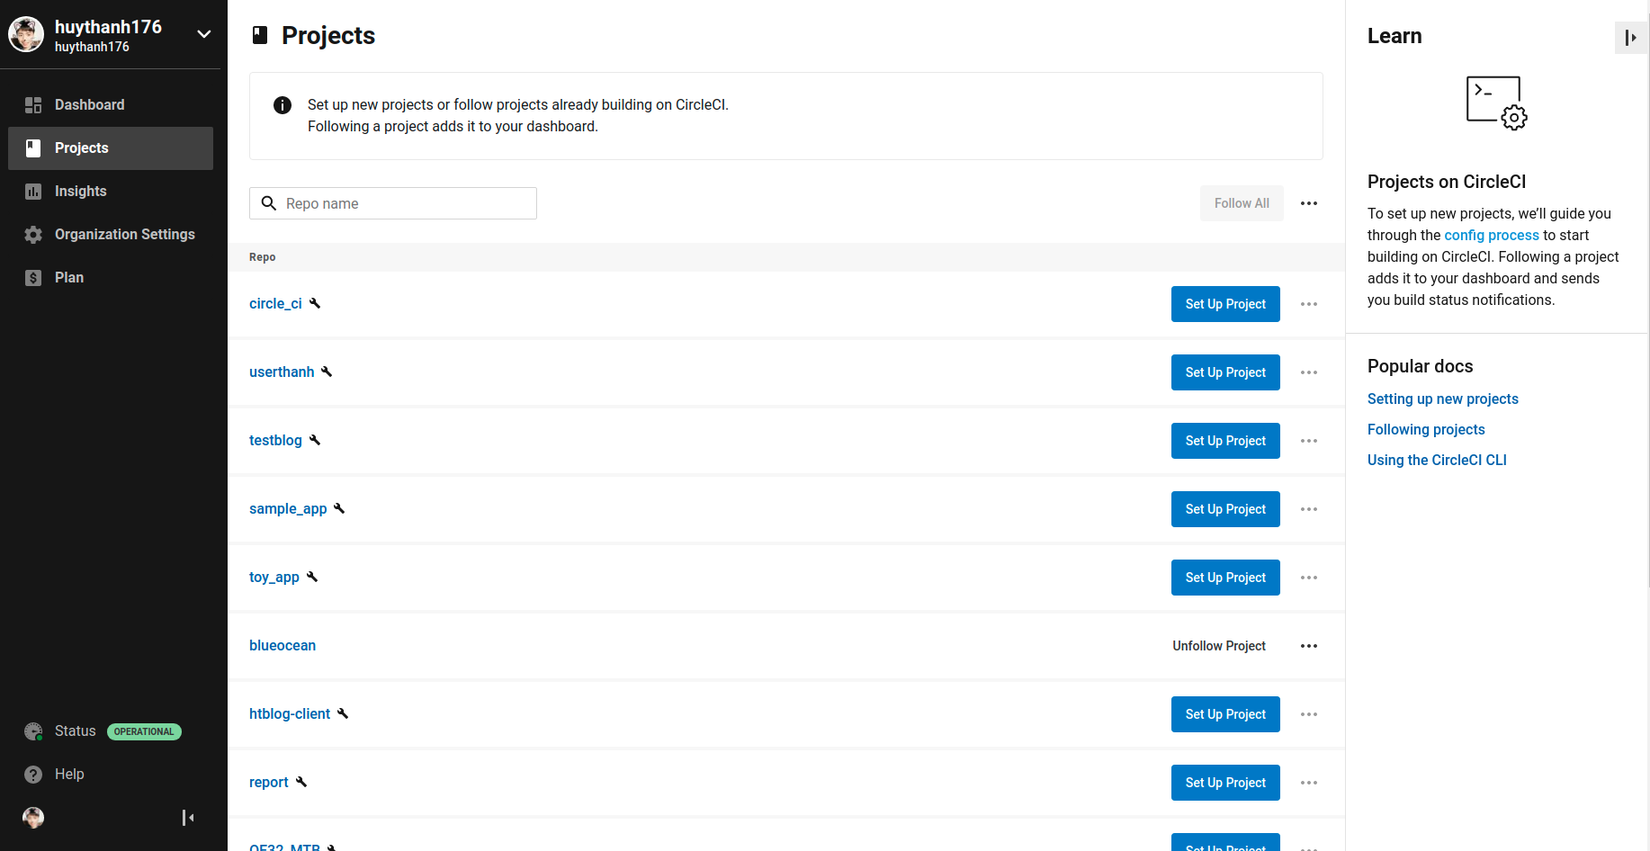The image size is (1650, 851).
Task: Unfollow the blueocean project
Action: [x=1218, y=646]
